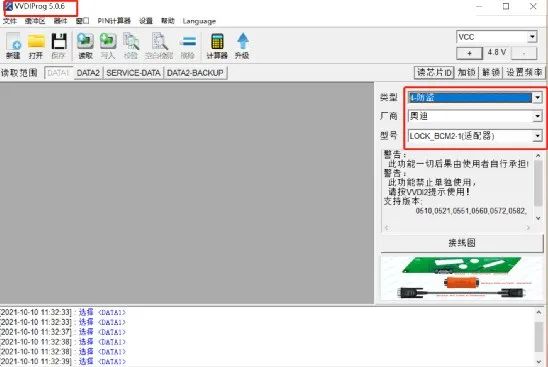Open the PIN计算器 menu
Screen dimensions: 548x367
[x=114, y=21]
